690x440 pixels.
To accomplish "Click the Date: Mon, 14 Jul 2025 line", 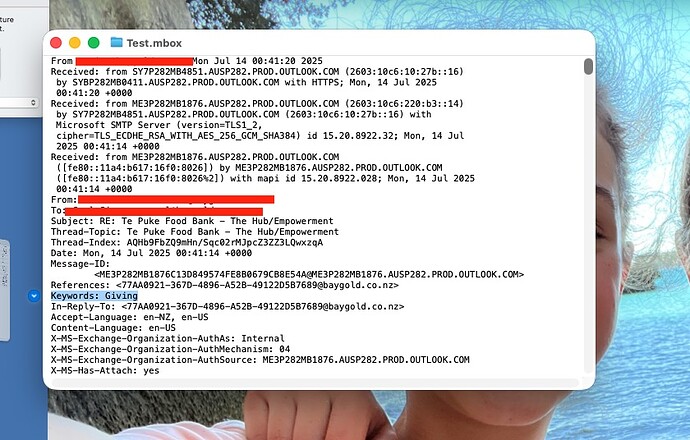I will (x=151, y=253).
